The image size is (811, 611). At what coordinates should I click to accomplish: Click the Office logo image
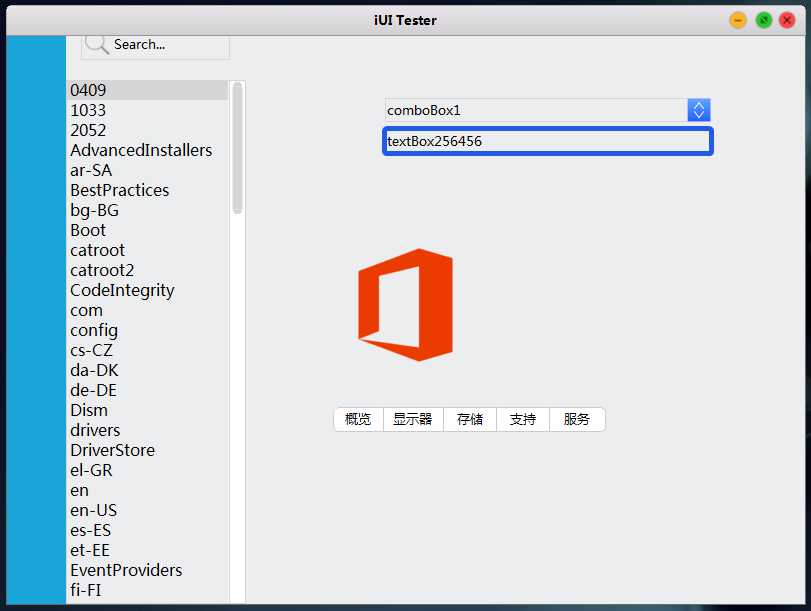pyautogui.click(x=406, y=305)
